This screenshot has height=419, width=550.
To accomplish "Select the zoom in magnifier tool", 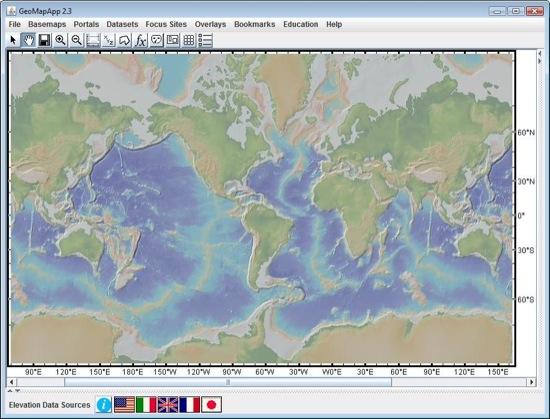I will [x=60, y=40].
